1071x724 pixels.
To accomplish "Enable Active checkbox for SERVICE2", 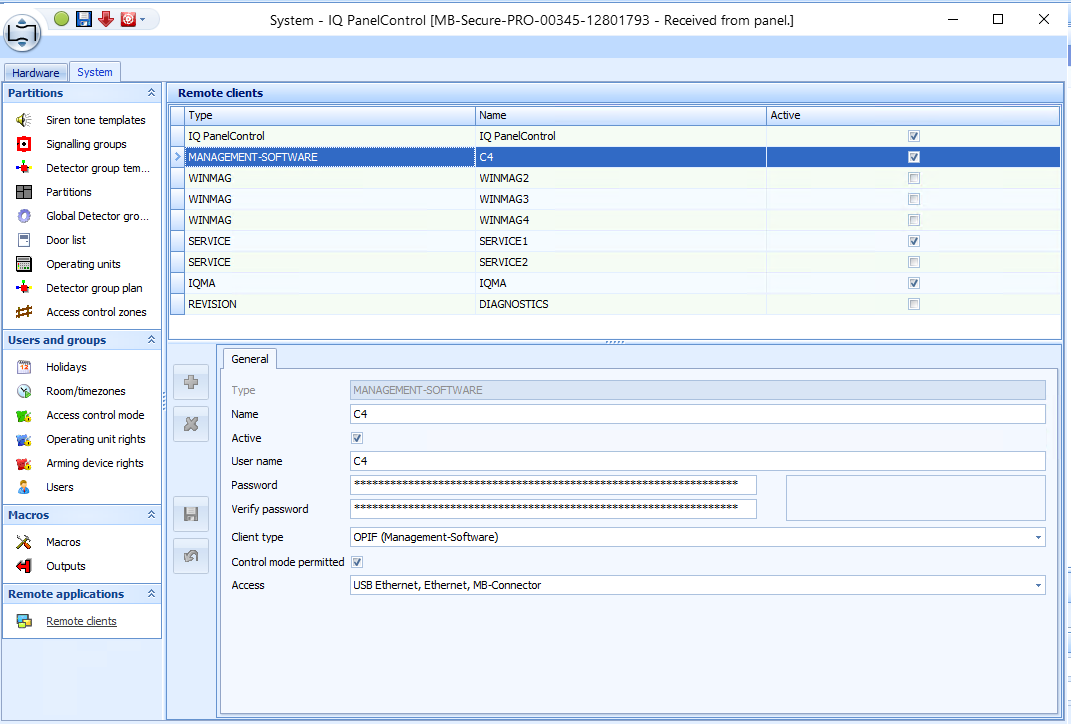I will click(x=914, y=262).
